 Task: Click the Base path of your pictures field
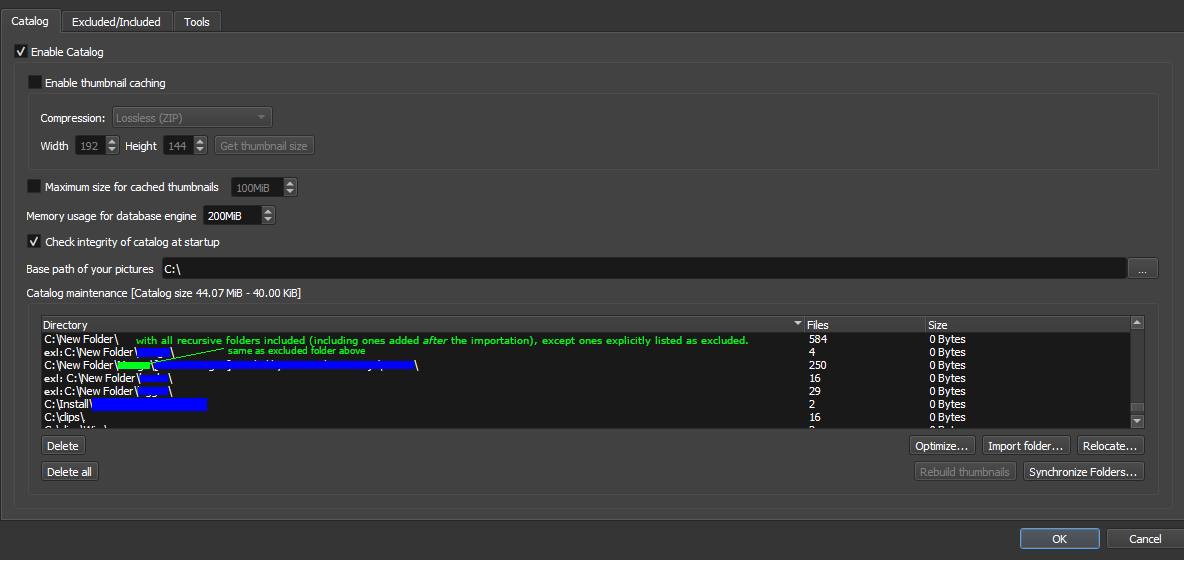tap(643, 268)
